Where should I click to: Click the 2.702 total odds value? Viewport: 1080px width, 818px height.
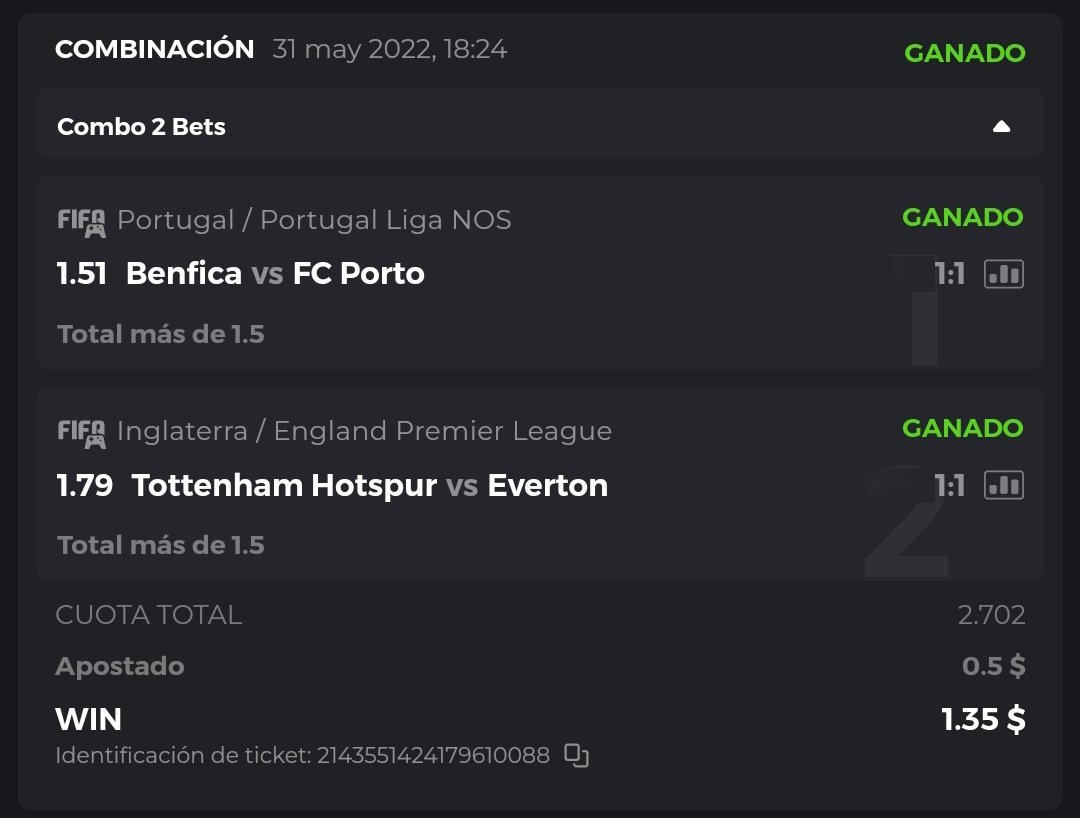point(991,615)
